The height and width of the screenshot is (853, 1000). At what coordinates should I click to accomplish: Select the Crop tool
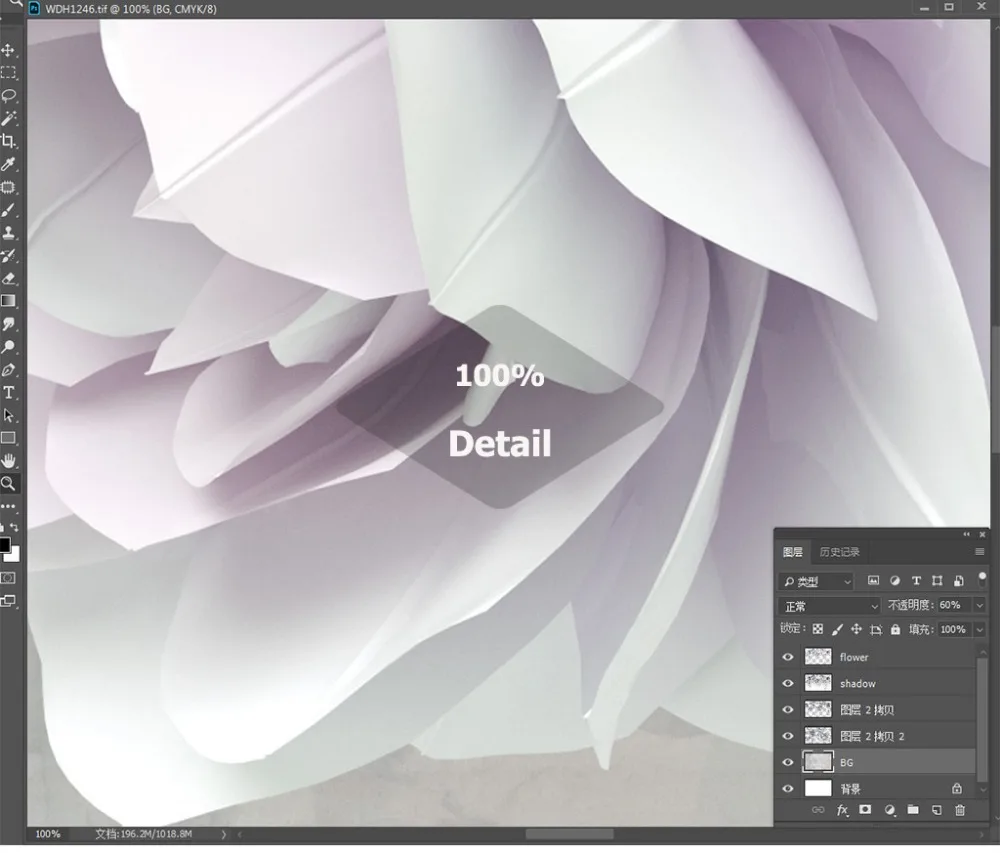coord(8,141)
